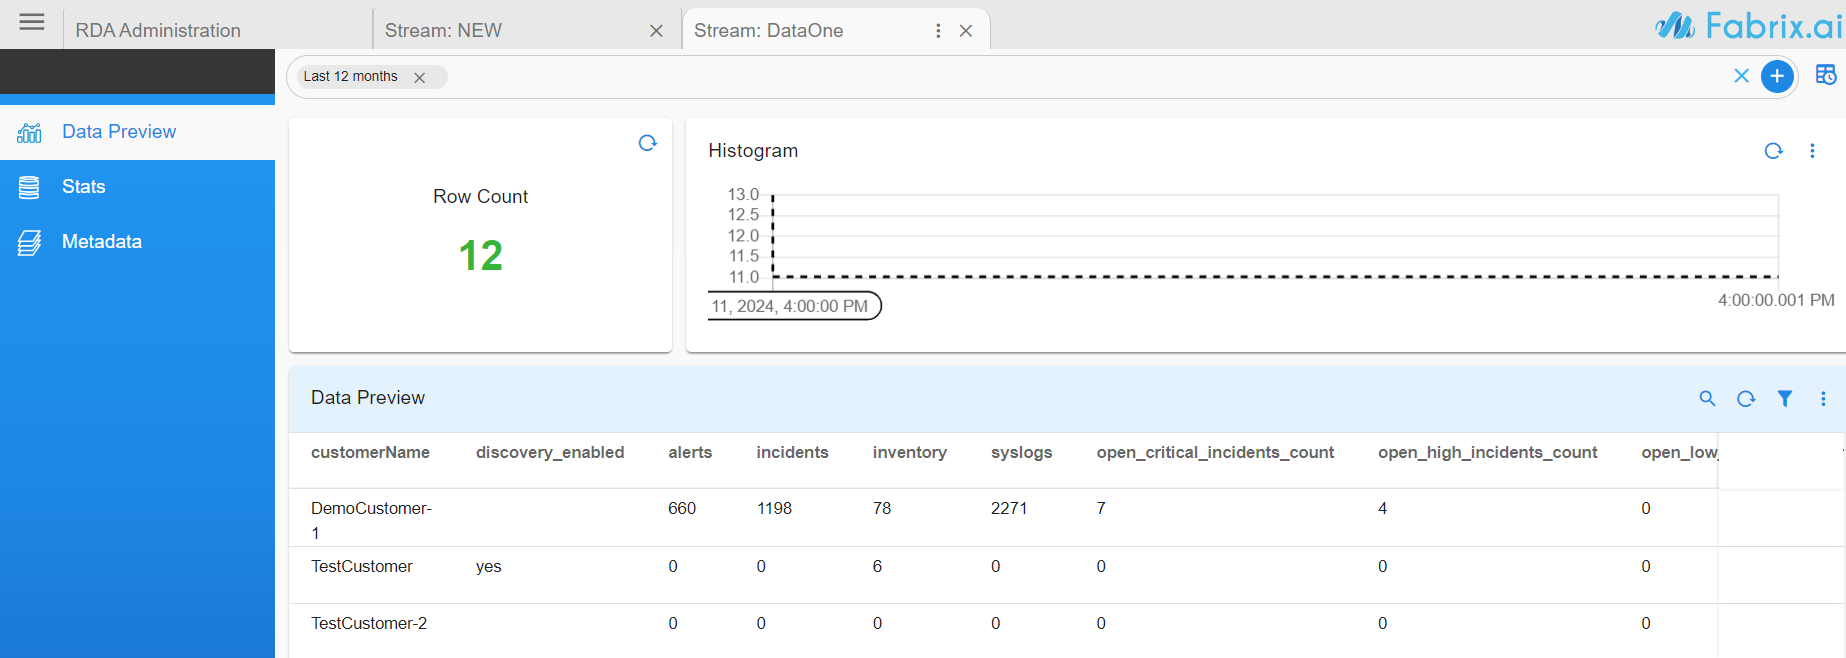The height and width of the screenshot is (658, 1846).
Task: Click the blue plus add filter button
Action: click(1776, 76)
